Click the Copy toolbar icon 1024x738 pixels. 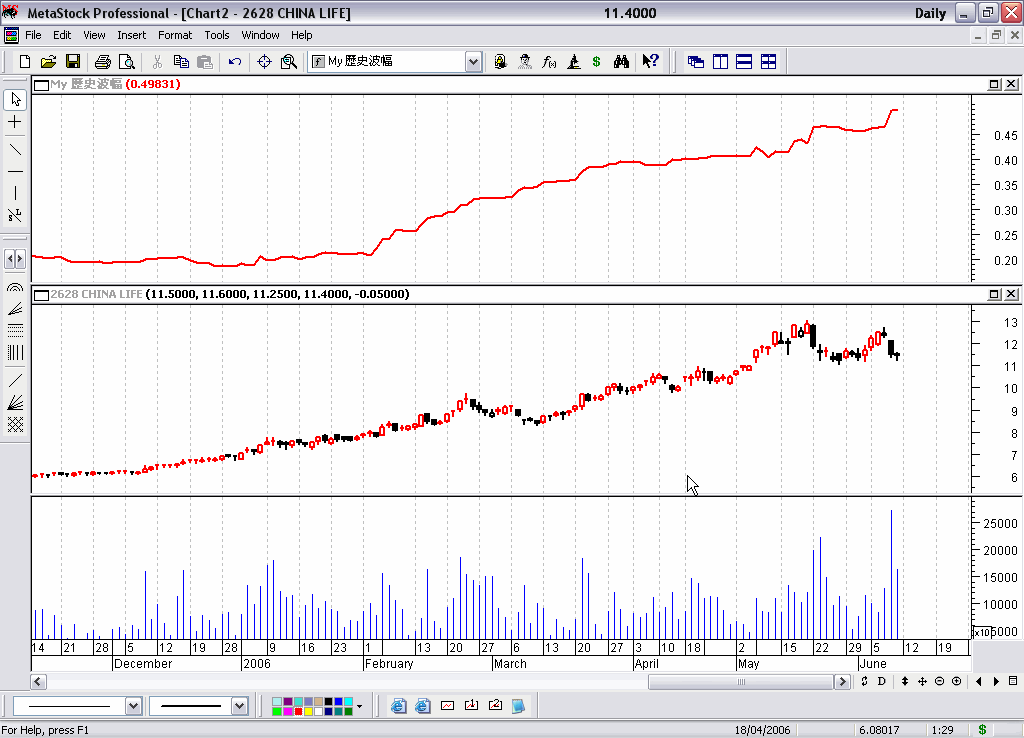(x=181, y=61)
